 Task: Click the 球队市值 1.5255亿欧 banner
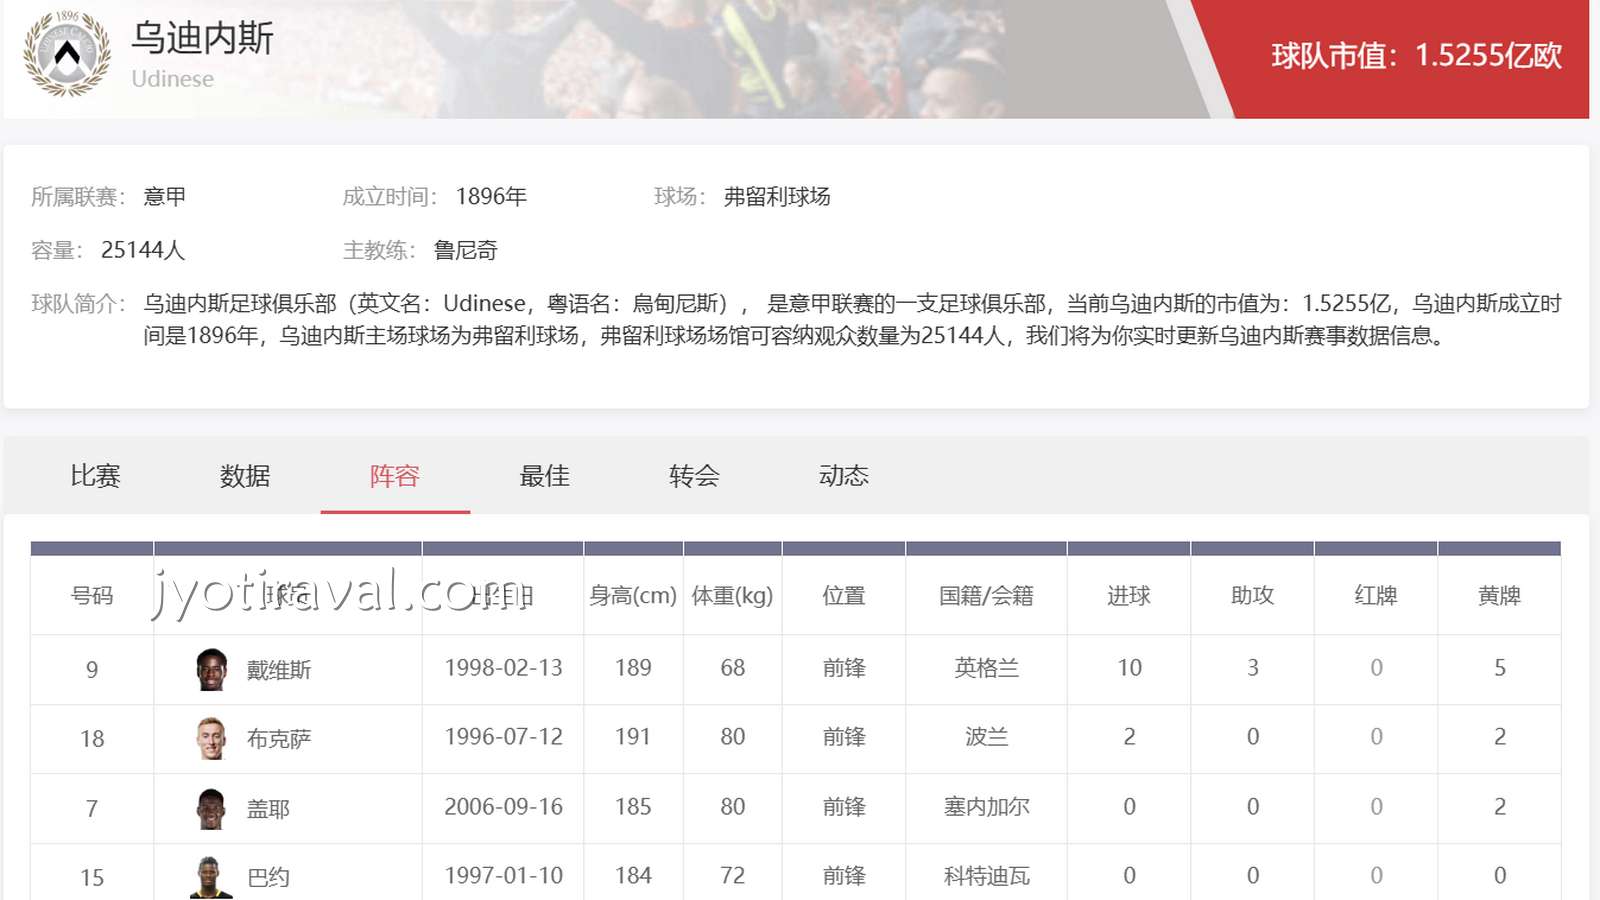click(1416, 55)
